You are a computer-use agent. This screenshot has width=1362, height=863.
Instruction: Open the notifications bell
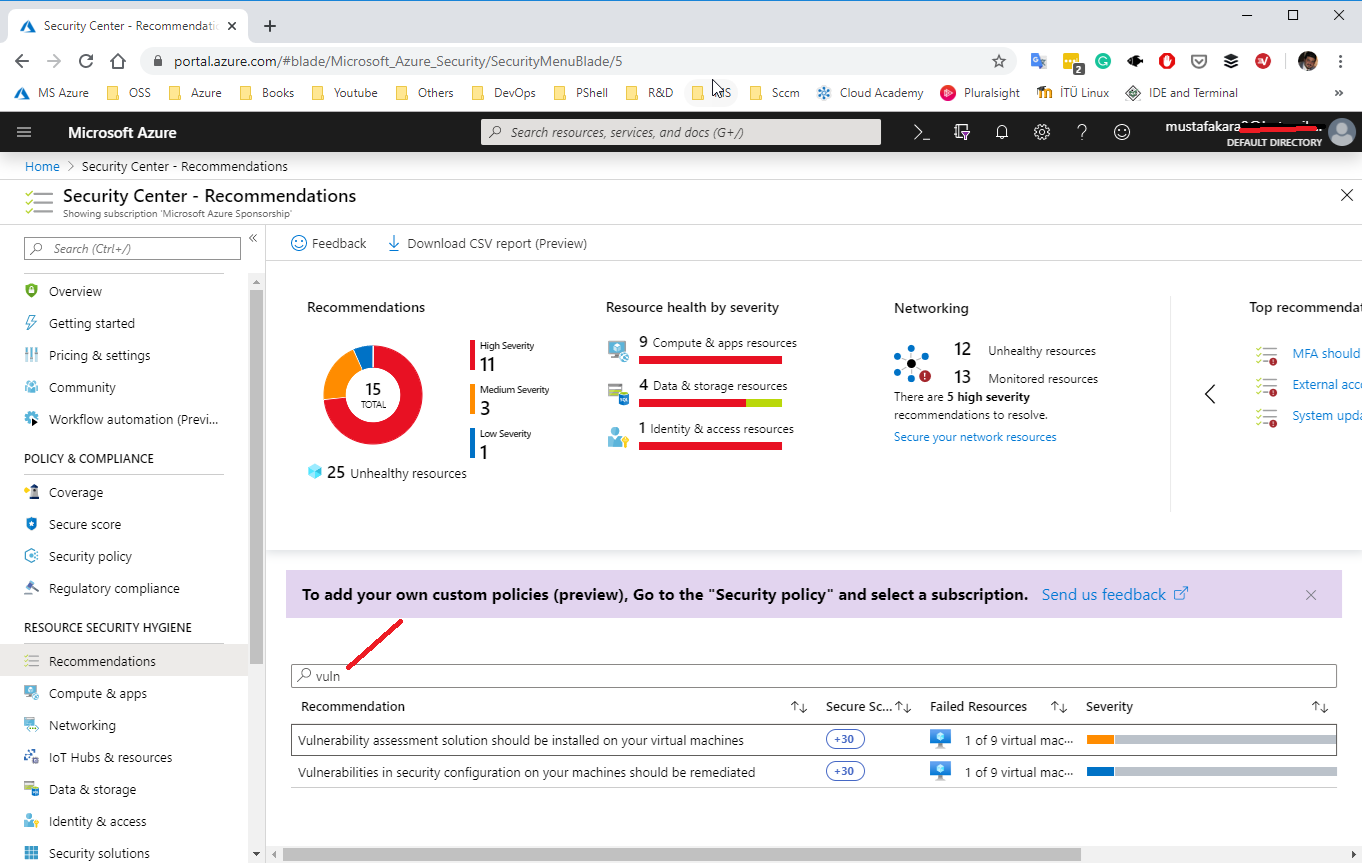[x=1002, y=132]
